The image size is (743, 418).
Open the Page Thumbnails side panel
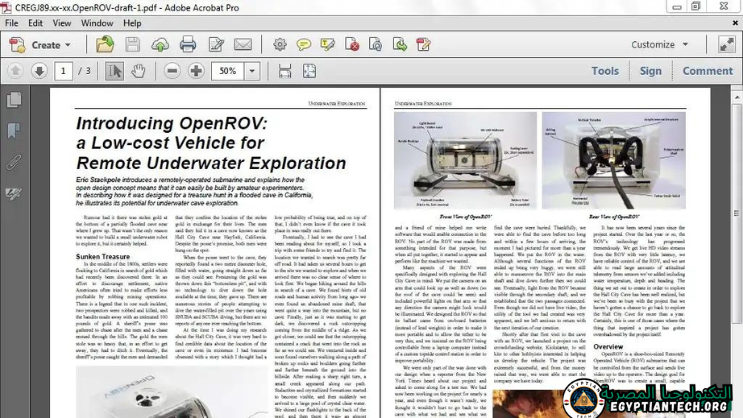(x=13, y=100)
